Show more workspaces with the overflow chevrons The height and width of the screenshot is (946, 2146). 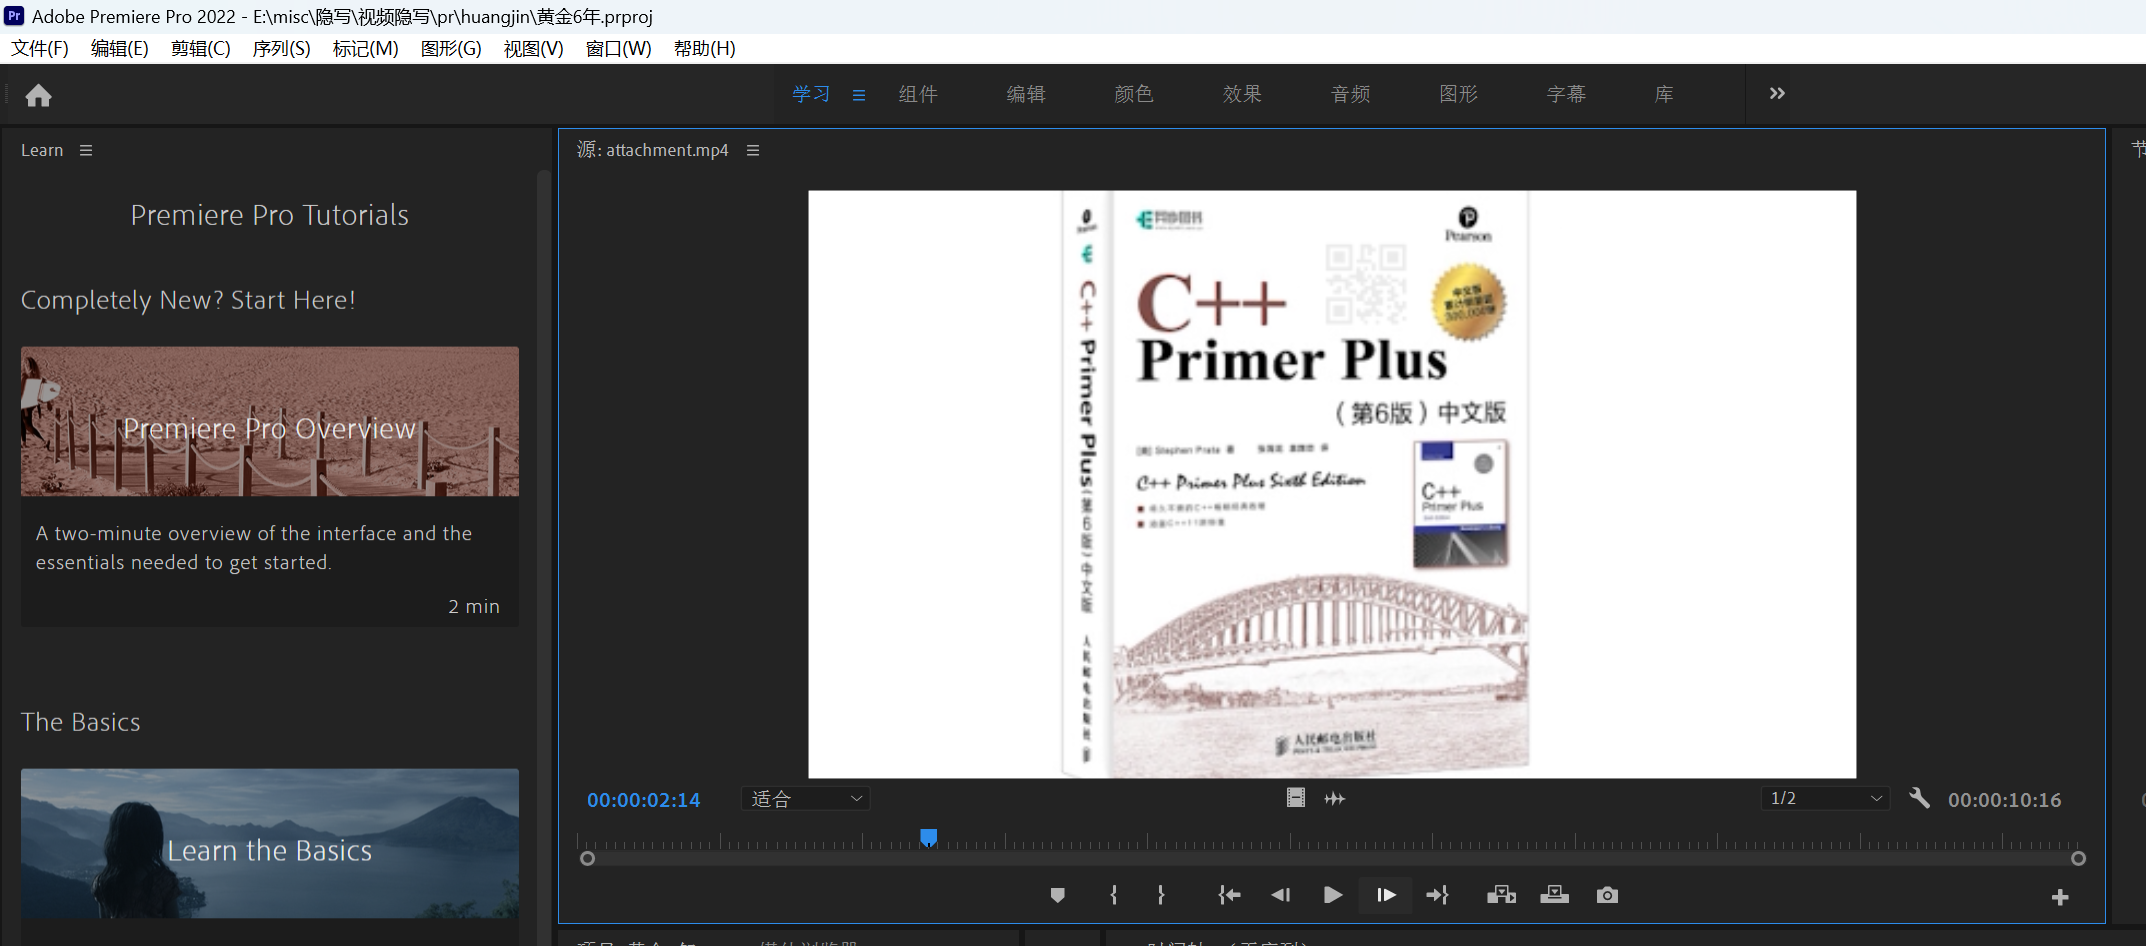(1776, 93)
